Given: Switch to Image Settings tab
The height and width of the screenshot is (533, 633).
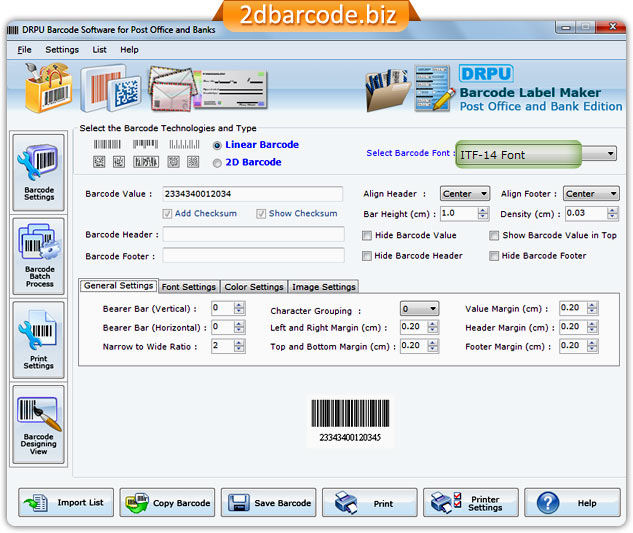Looking at the screenshot, I should (324, 287).
